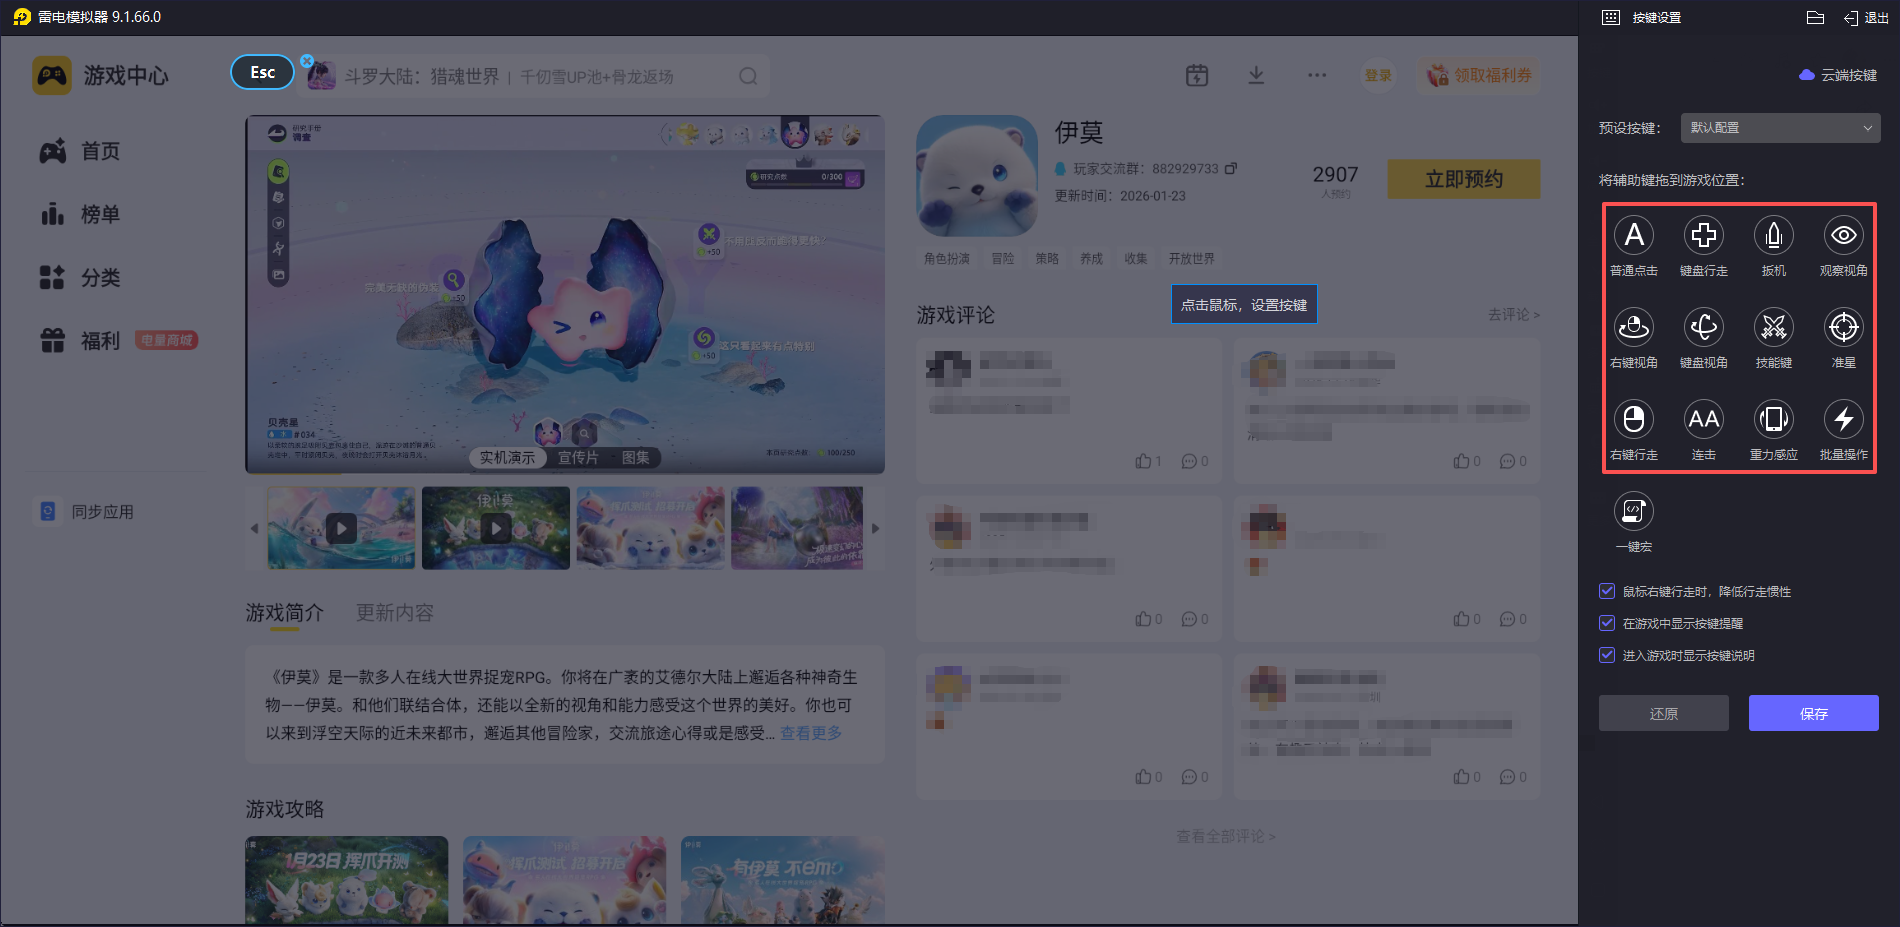This screenshot has width=1900, height=927.
Task: Select the 批量操作 batch operation icon
Action: tap(1844, 420)
